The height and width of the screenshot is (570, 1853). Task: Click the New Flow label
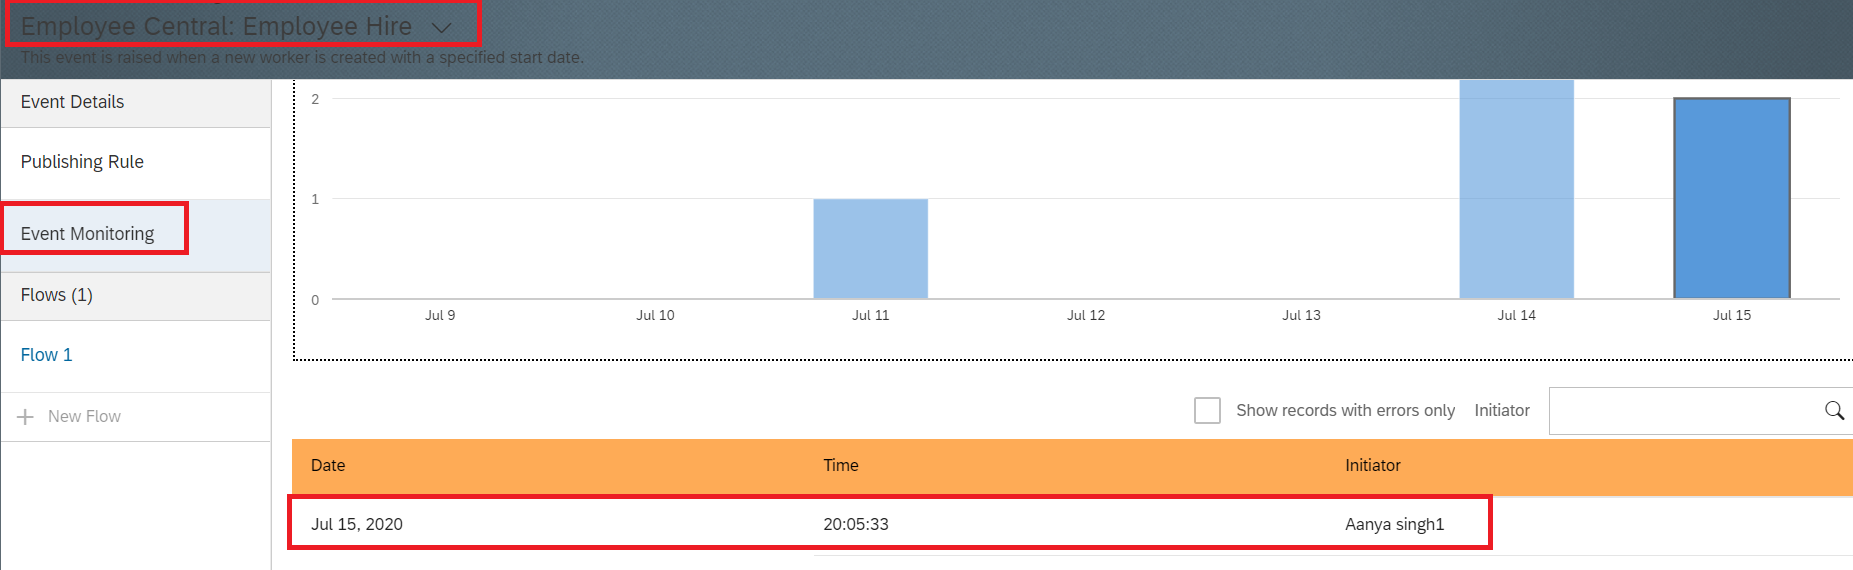coord(84,416)
